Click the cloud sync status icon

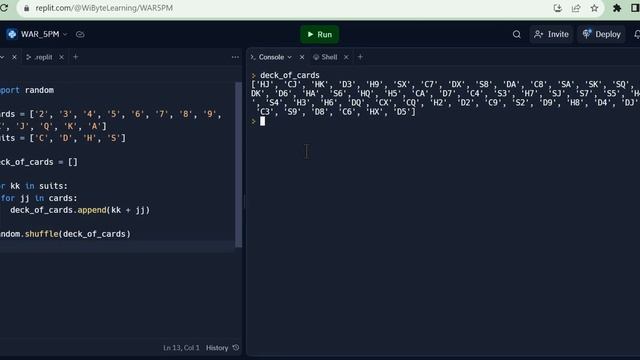[80, 34]
